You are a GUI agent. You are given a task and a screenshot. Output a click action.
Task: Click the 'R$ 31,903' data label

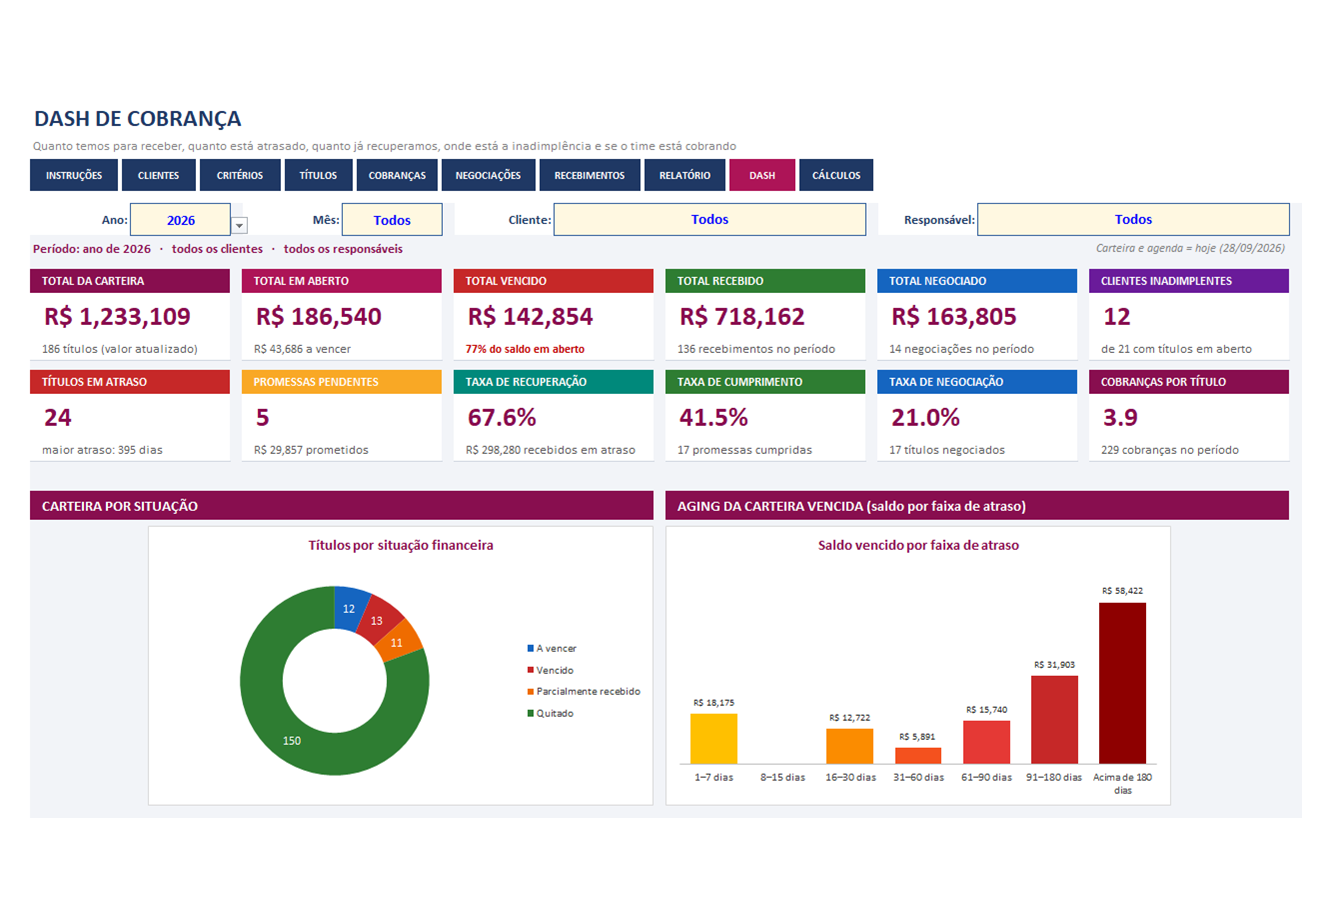pyautogui.click(x=1054, y=665)
